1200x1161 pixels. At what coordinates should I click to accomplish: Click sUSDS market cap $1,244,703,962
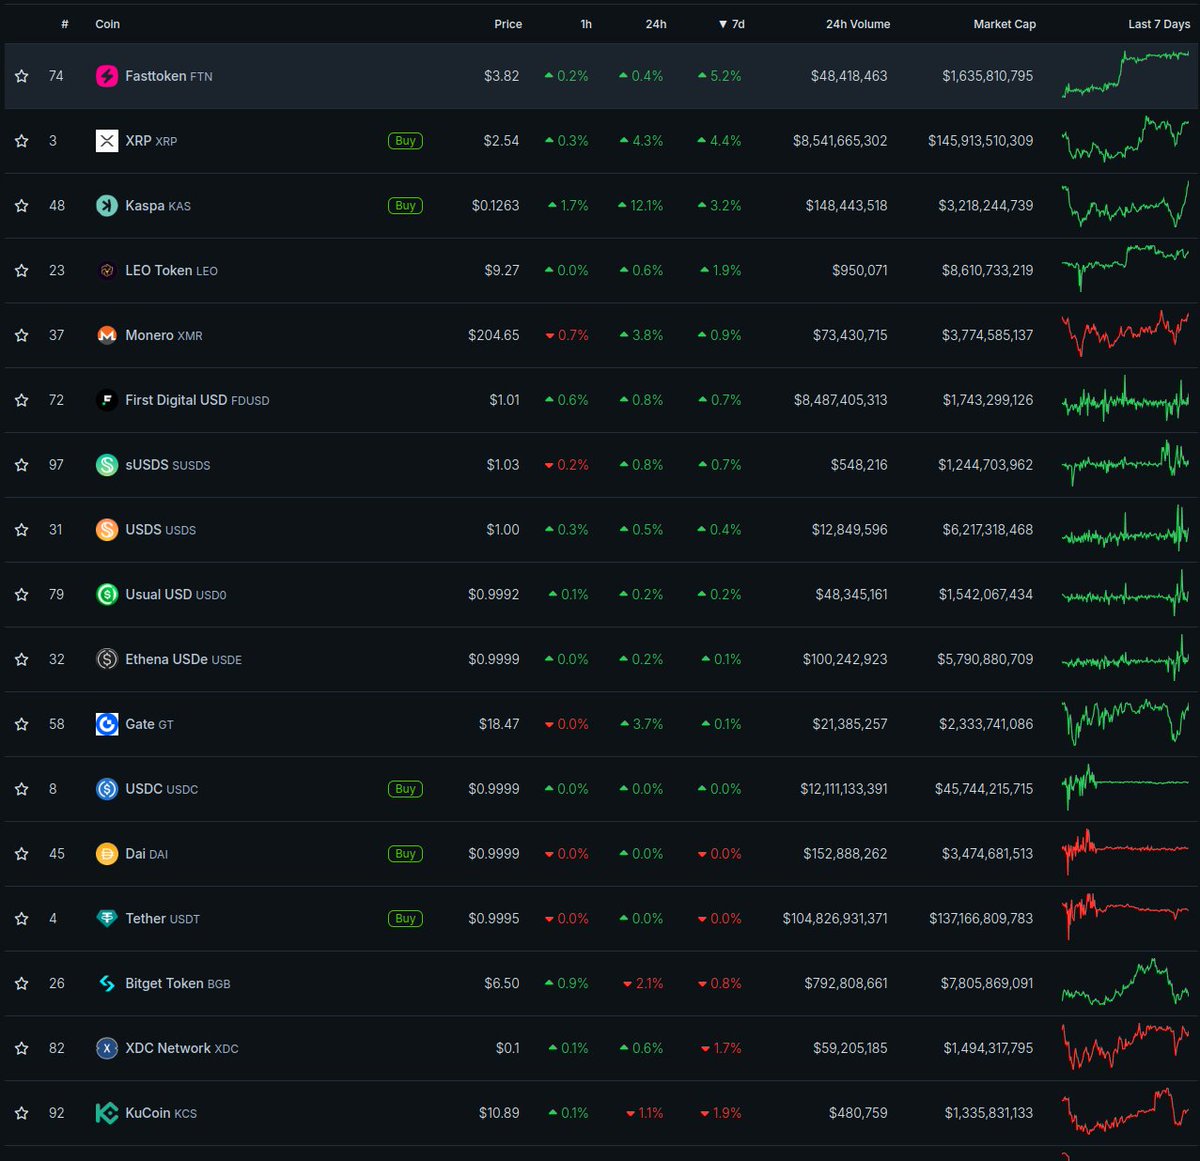(986, 465)
